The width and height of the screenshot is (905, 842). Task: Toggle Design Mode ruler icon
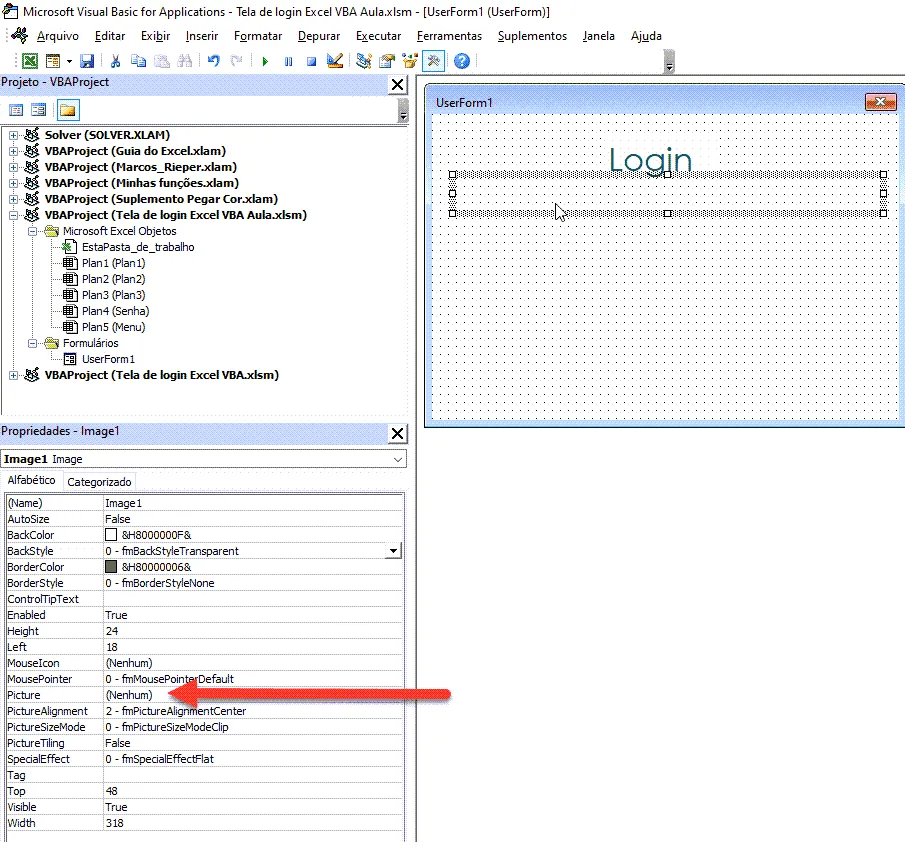(x=335, y=61)
